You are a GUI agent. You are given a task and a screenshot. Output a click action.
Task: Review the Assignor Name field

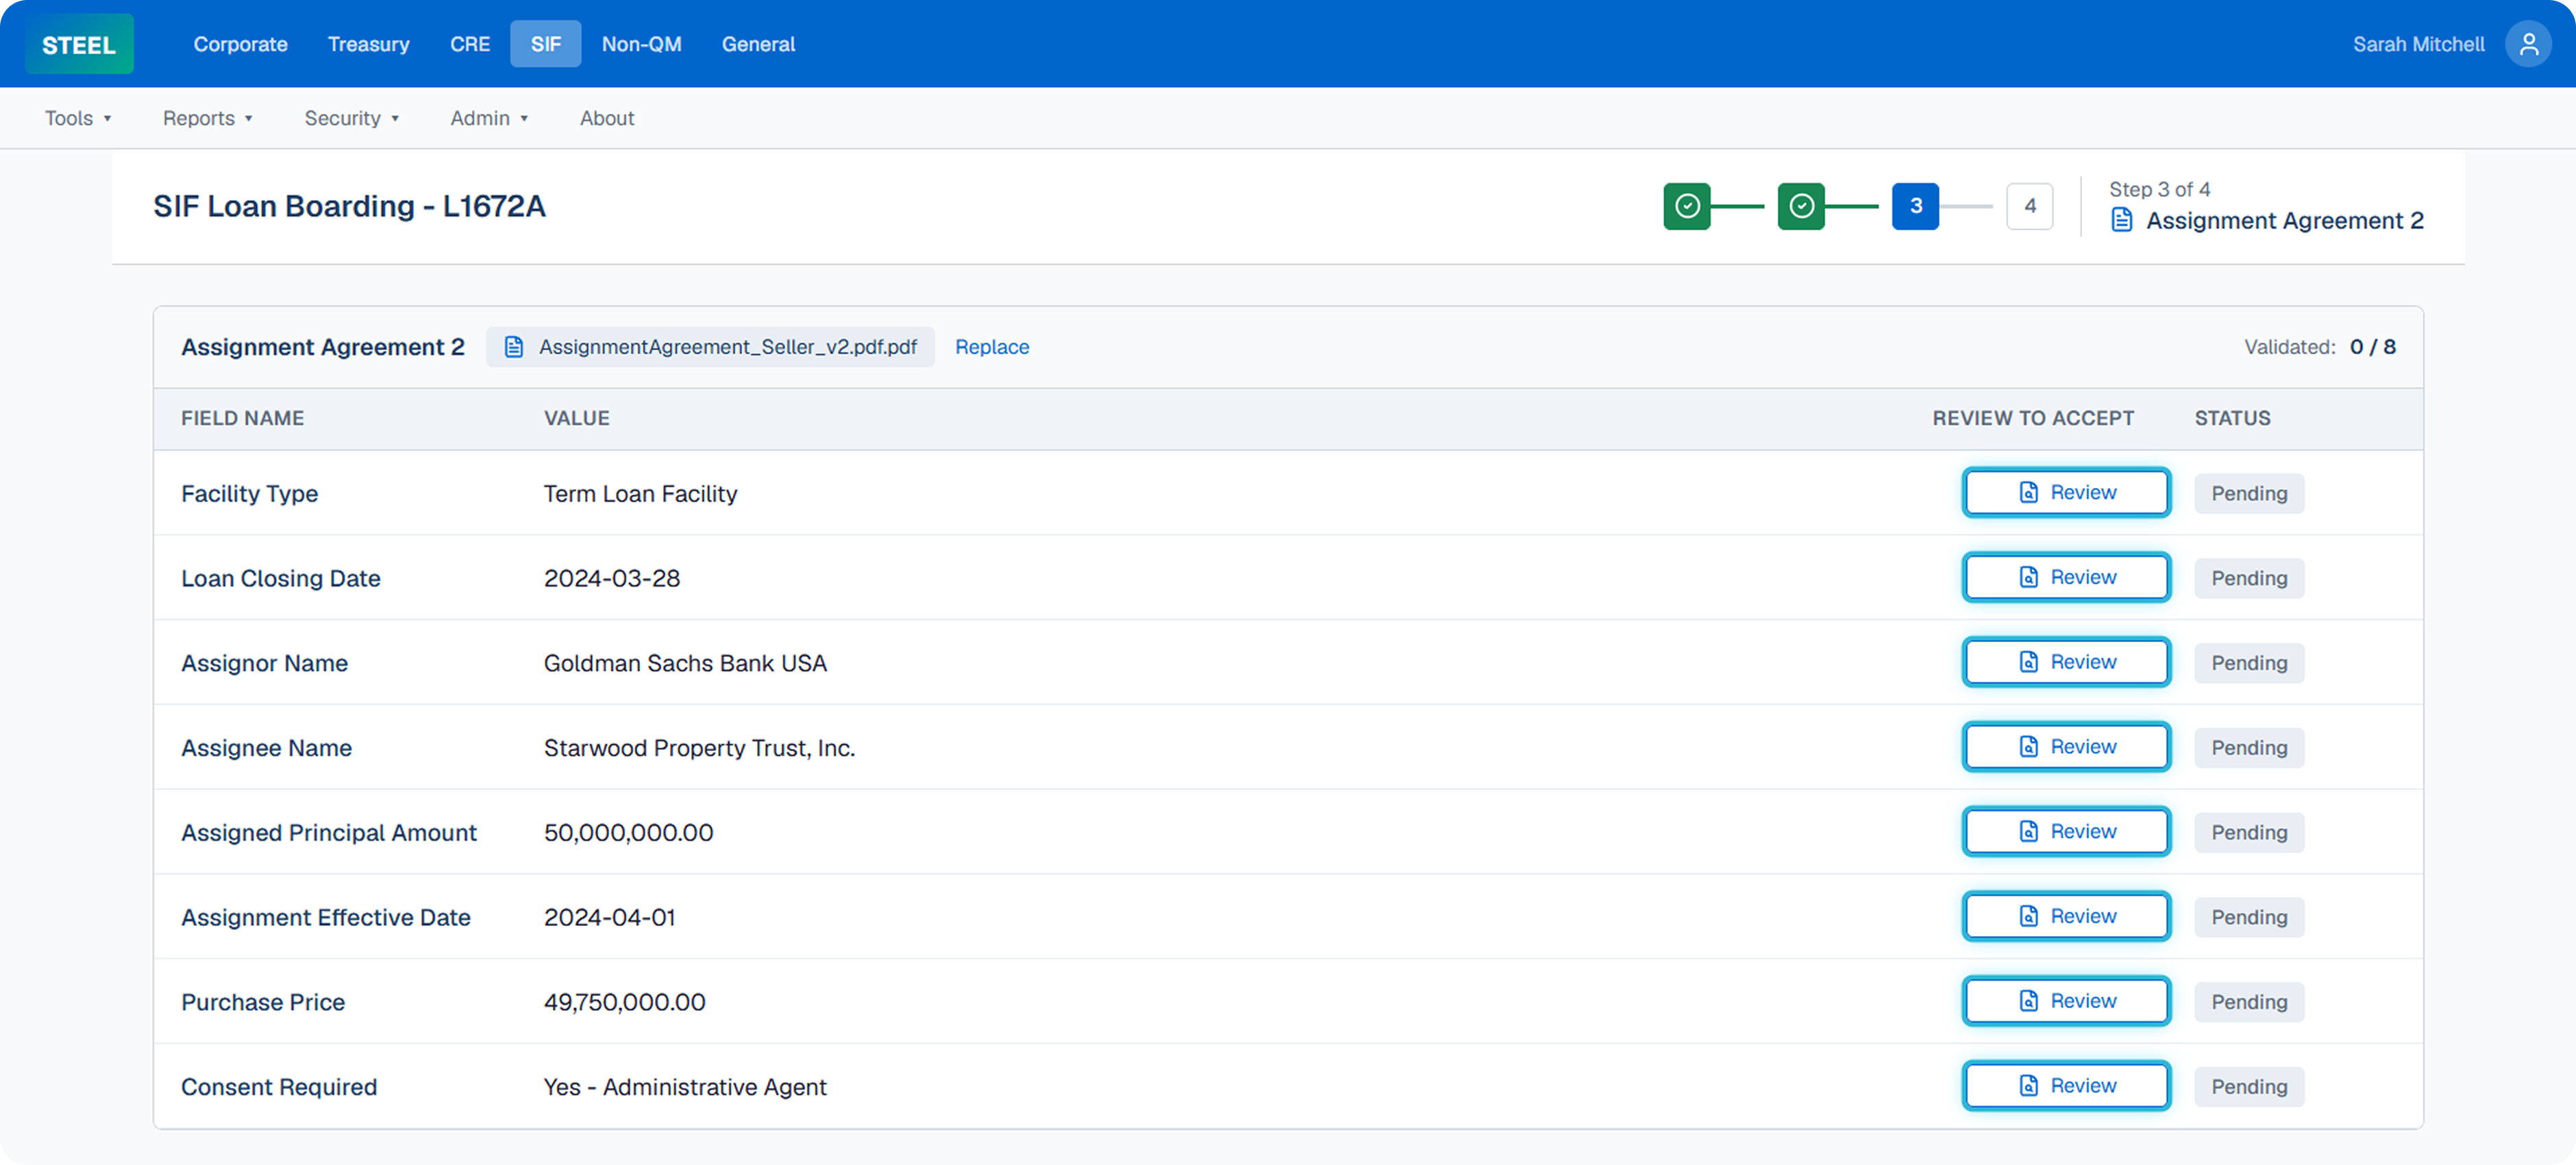(2066, 662)
